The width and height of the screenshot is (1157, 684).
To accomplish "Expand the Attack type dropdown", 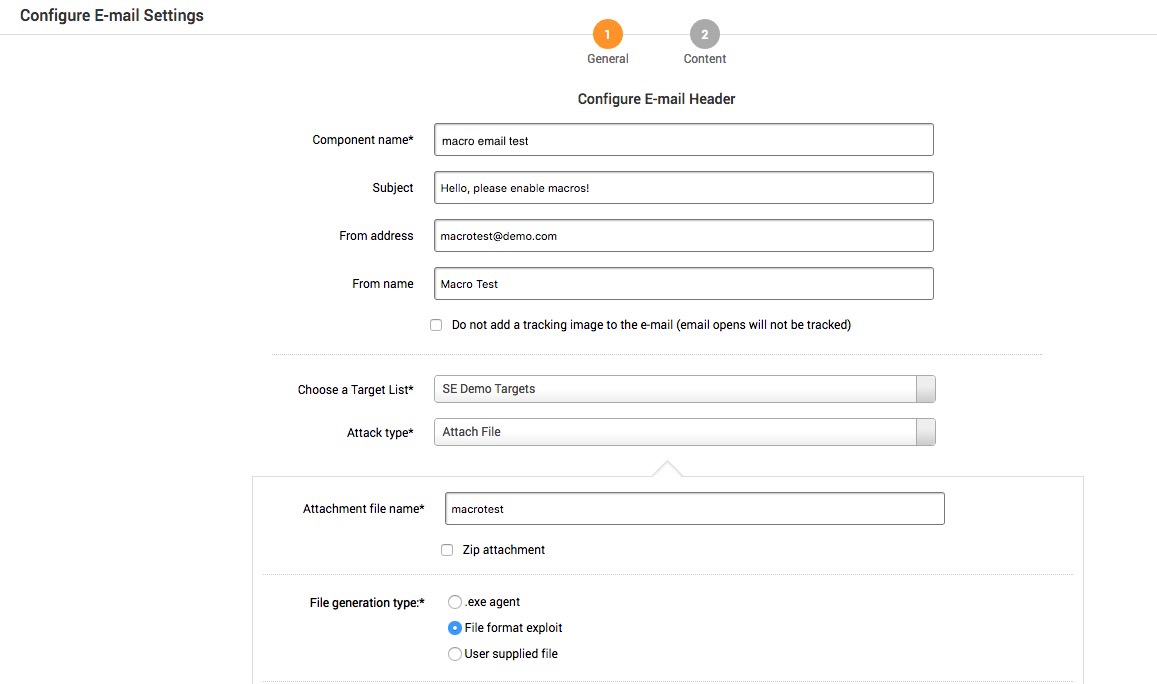I will (675, 432).
